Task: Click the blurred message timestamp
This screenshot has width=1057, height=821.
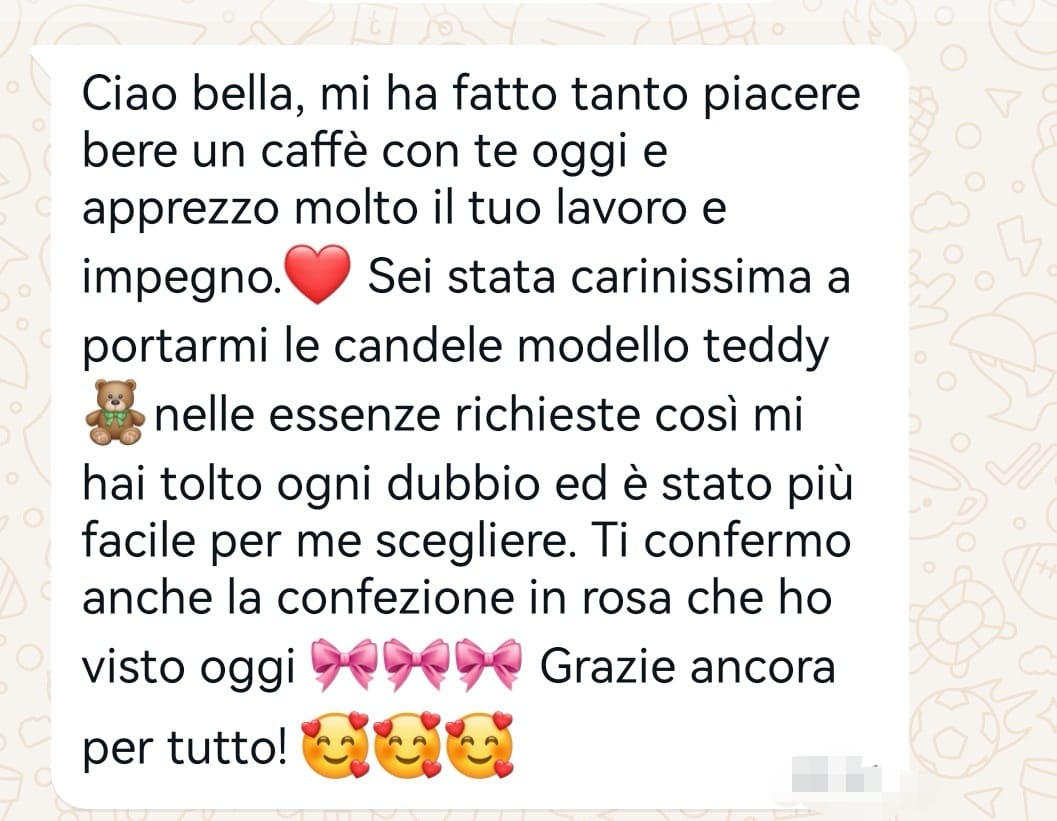Action: coord(836,774)
